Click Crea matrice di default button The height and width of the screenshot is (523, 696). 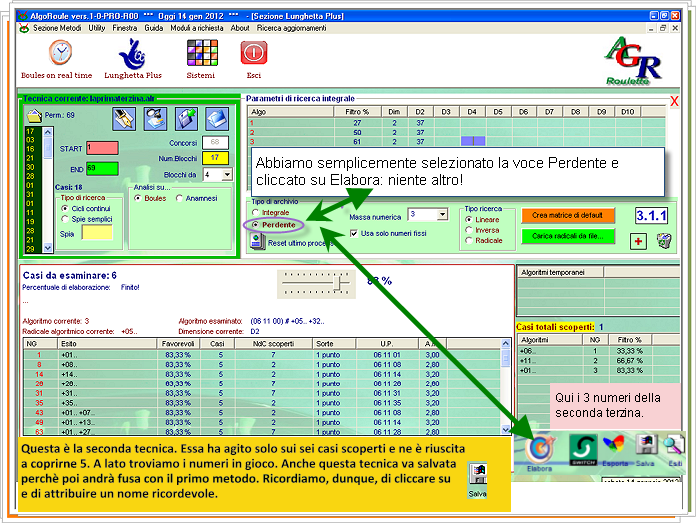click(x=568, y=215)
